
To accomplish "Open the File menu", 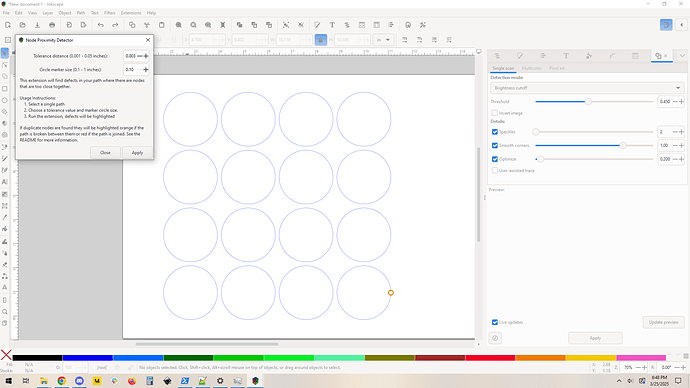I will click(6, 13).
